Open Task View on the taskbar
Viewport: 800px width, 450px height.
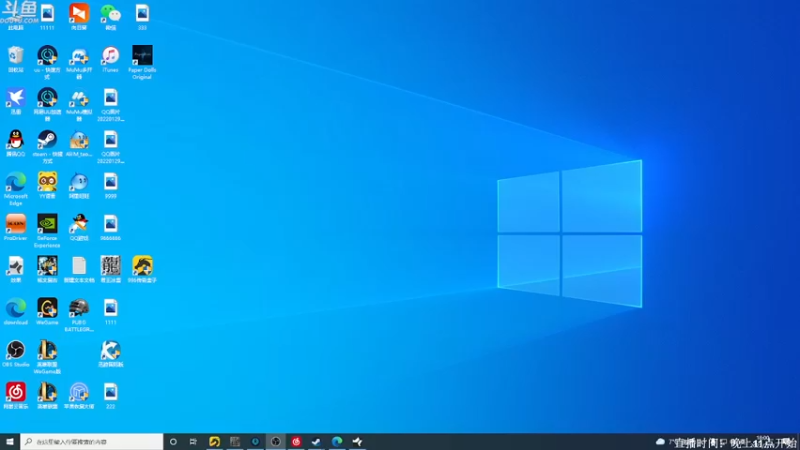point(193,442)
